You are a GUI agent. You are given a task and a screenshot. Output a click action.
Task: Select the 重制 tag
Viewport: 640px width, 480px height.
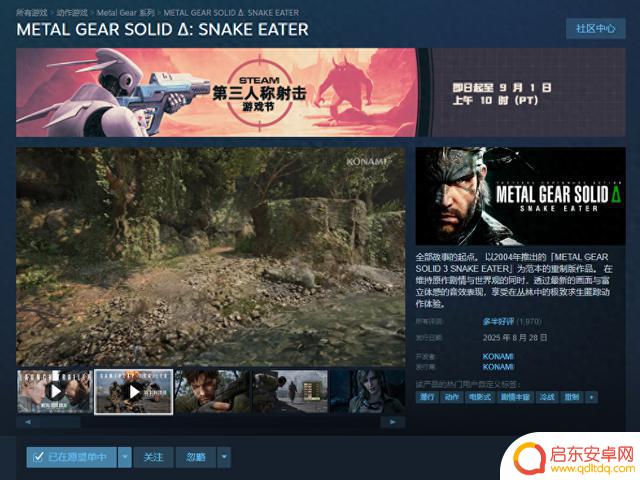[x=572, y=397]
